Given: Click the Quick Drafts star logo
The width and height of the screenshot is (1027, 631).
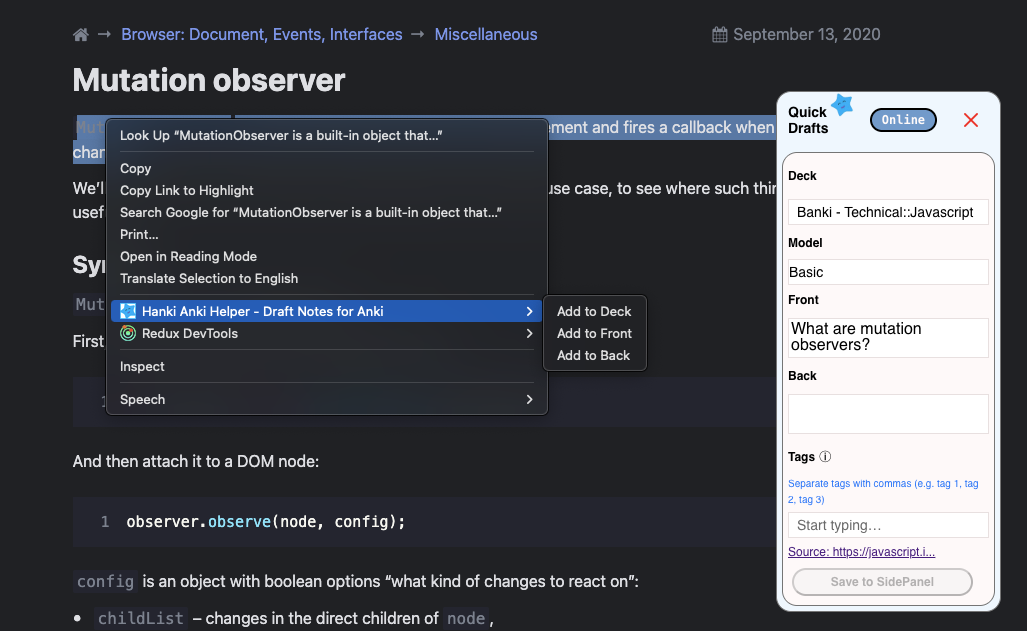Looking at the screenshot, I should pyautogui.click(x=842, y=105).
